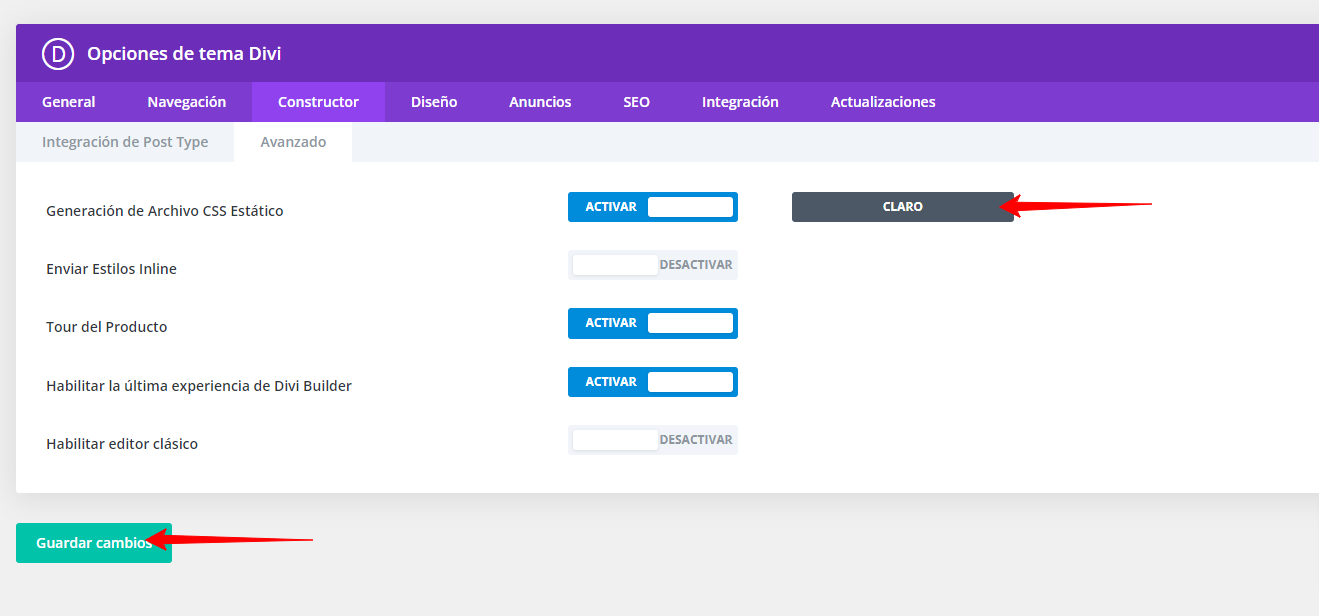Click the CLARO button

pos(903,207)
